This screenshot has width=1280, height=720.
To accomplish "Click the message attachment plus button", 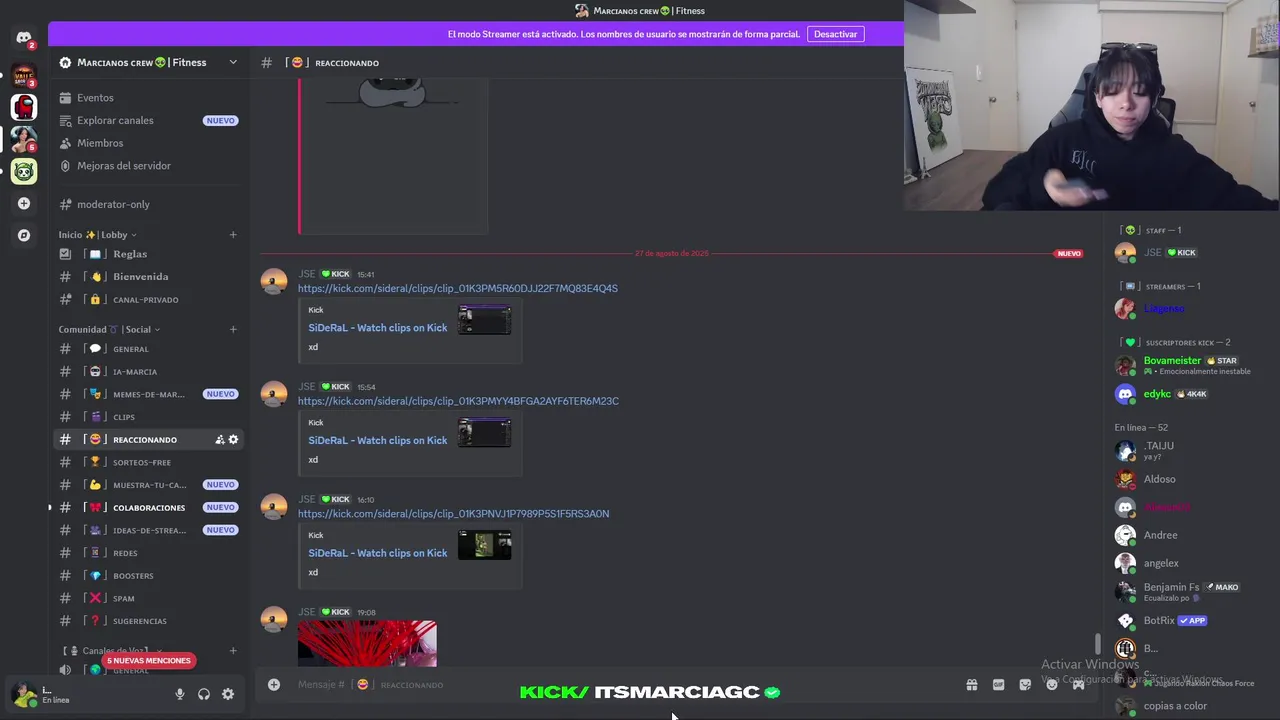I will (x=274, y=685).
